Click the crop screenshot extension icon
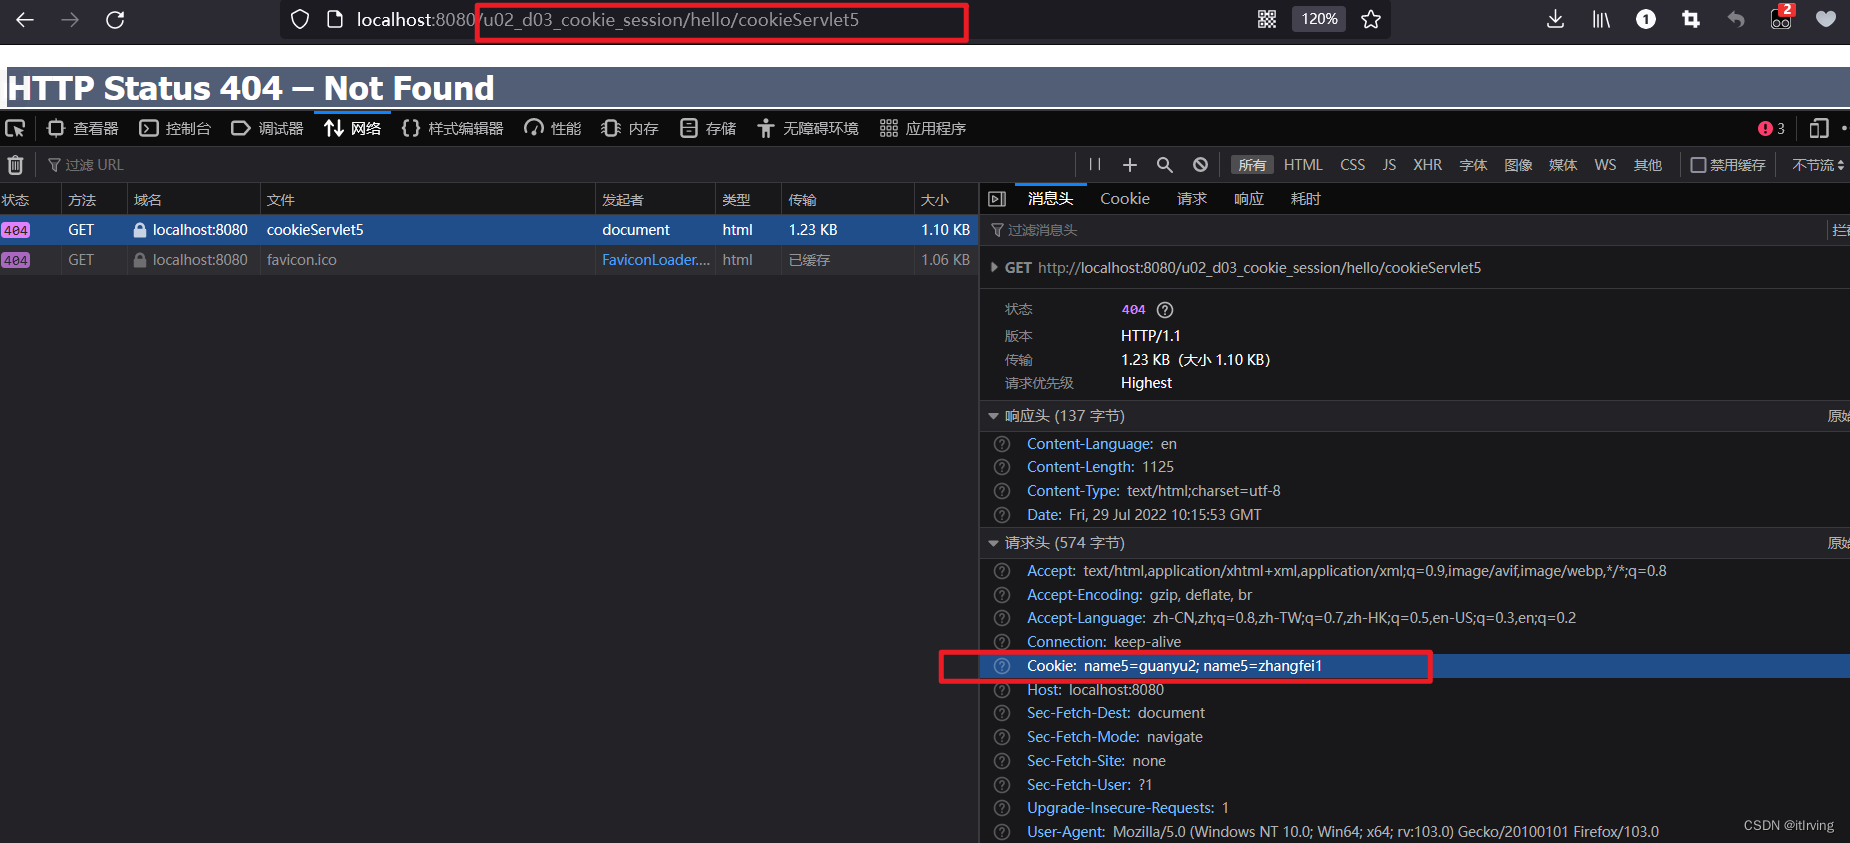 [1691, 19]
